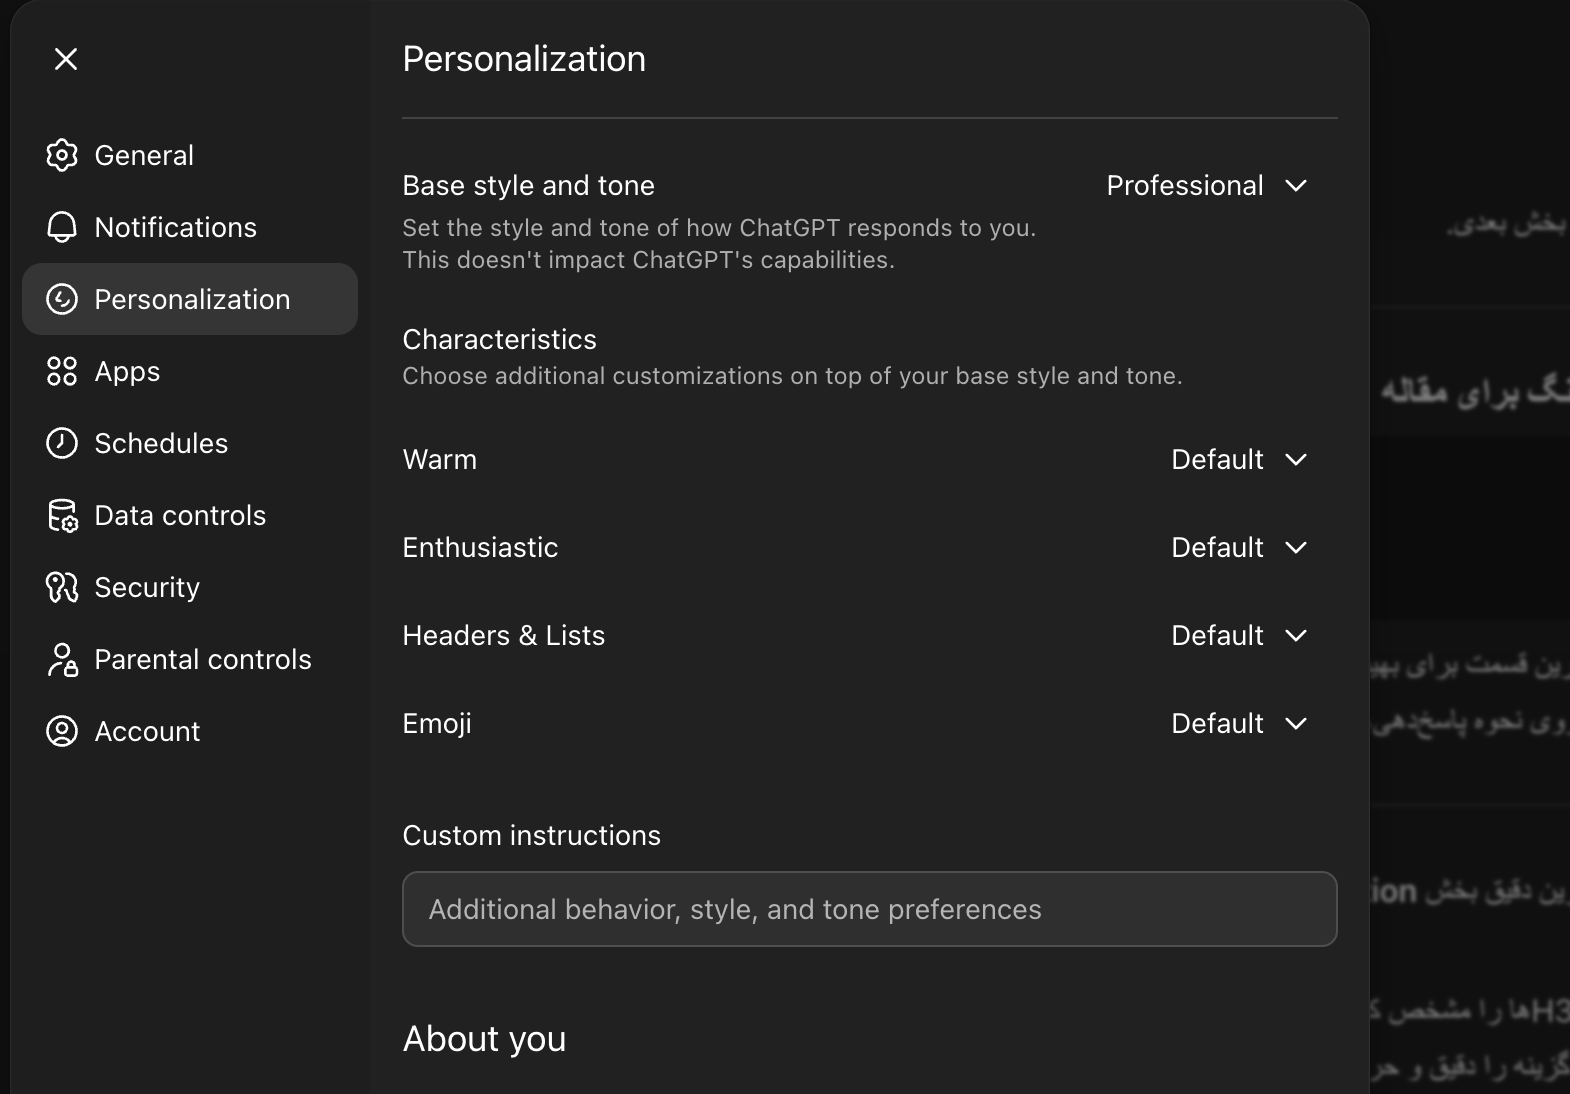Image resolution: width=1570 pixels, height=1094 pixels.
Task: Click the About you heading
Action: point(484,1039)
